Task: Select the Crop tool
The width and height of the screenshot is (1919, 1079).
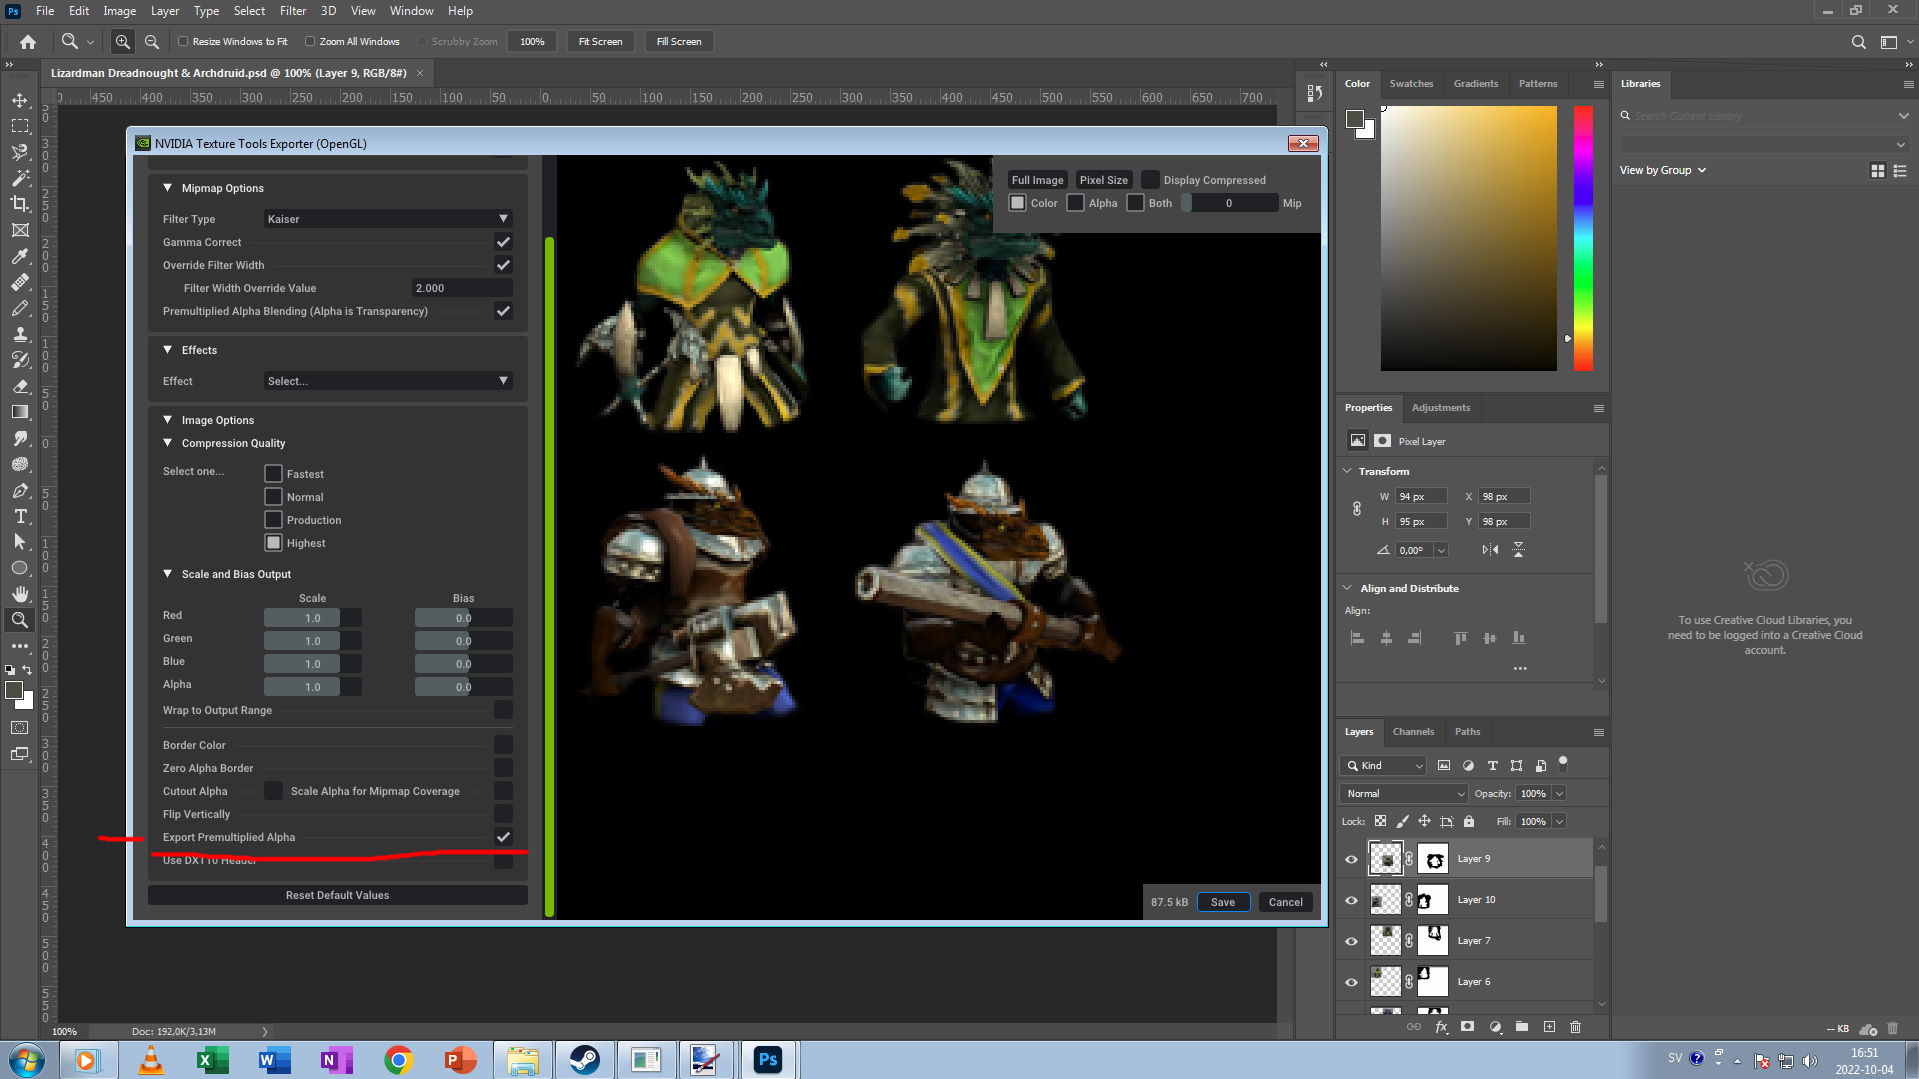Action: [x=19, y=204]
